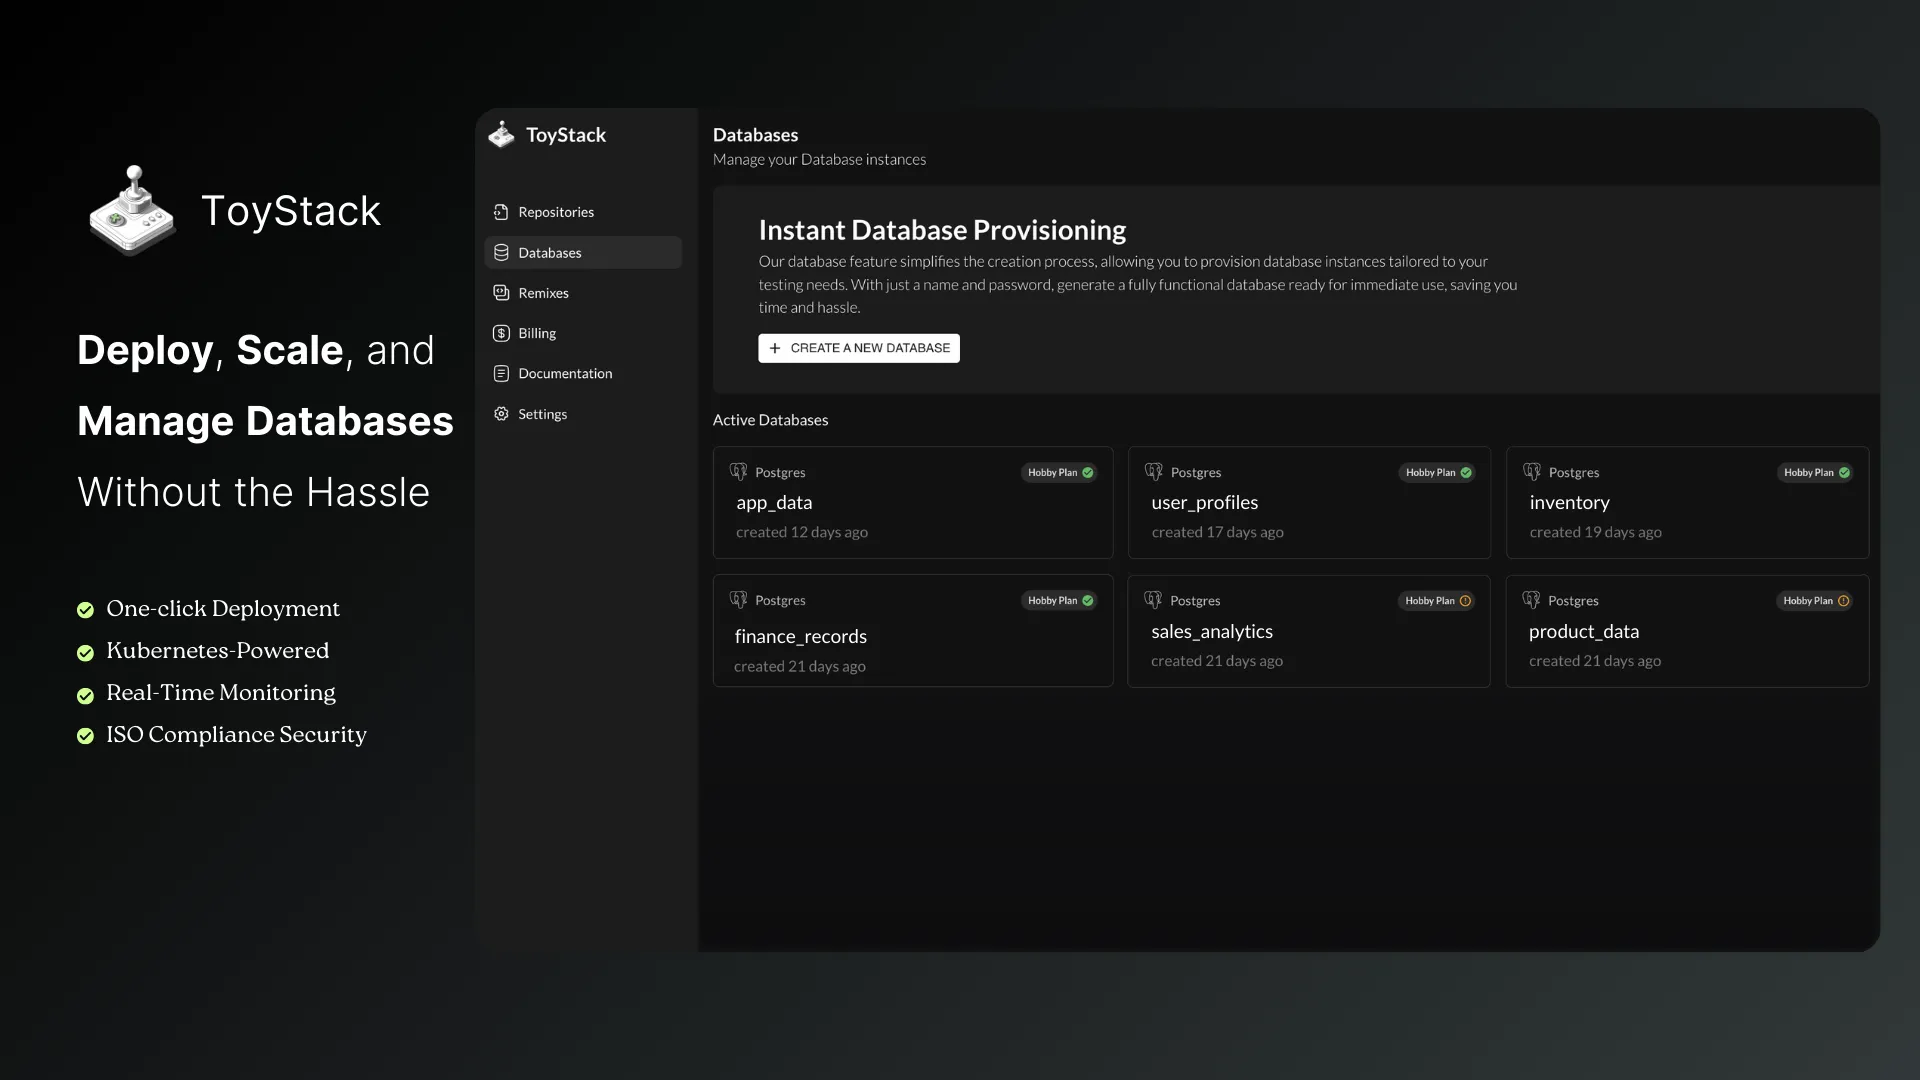1920x1080 pixels.
Task: Click the Postgres elephant icon on inventory card
Action: click(x=1532, y=471)
